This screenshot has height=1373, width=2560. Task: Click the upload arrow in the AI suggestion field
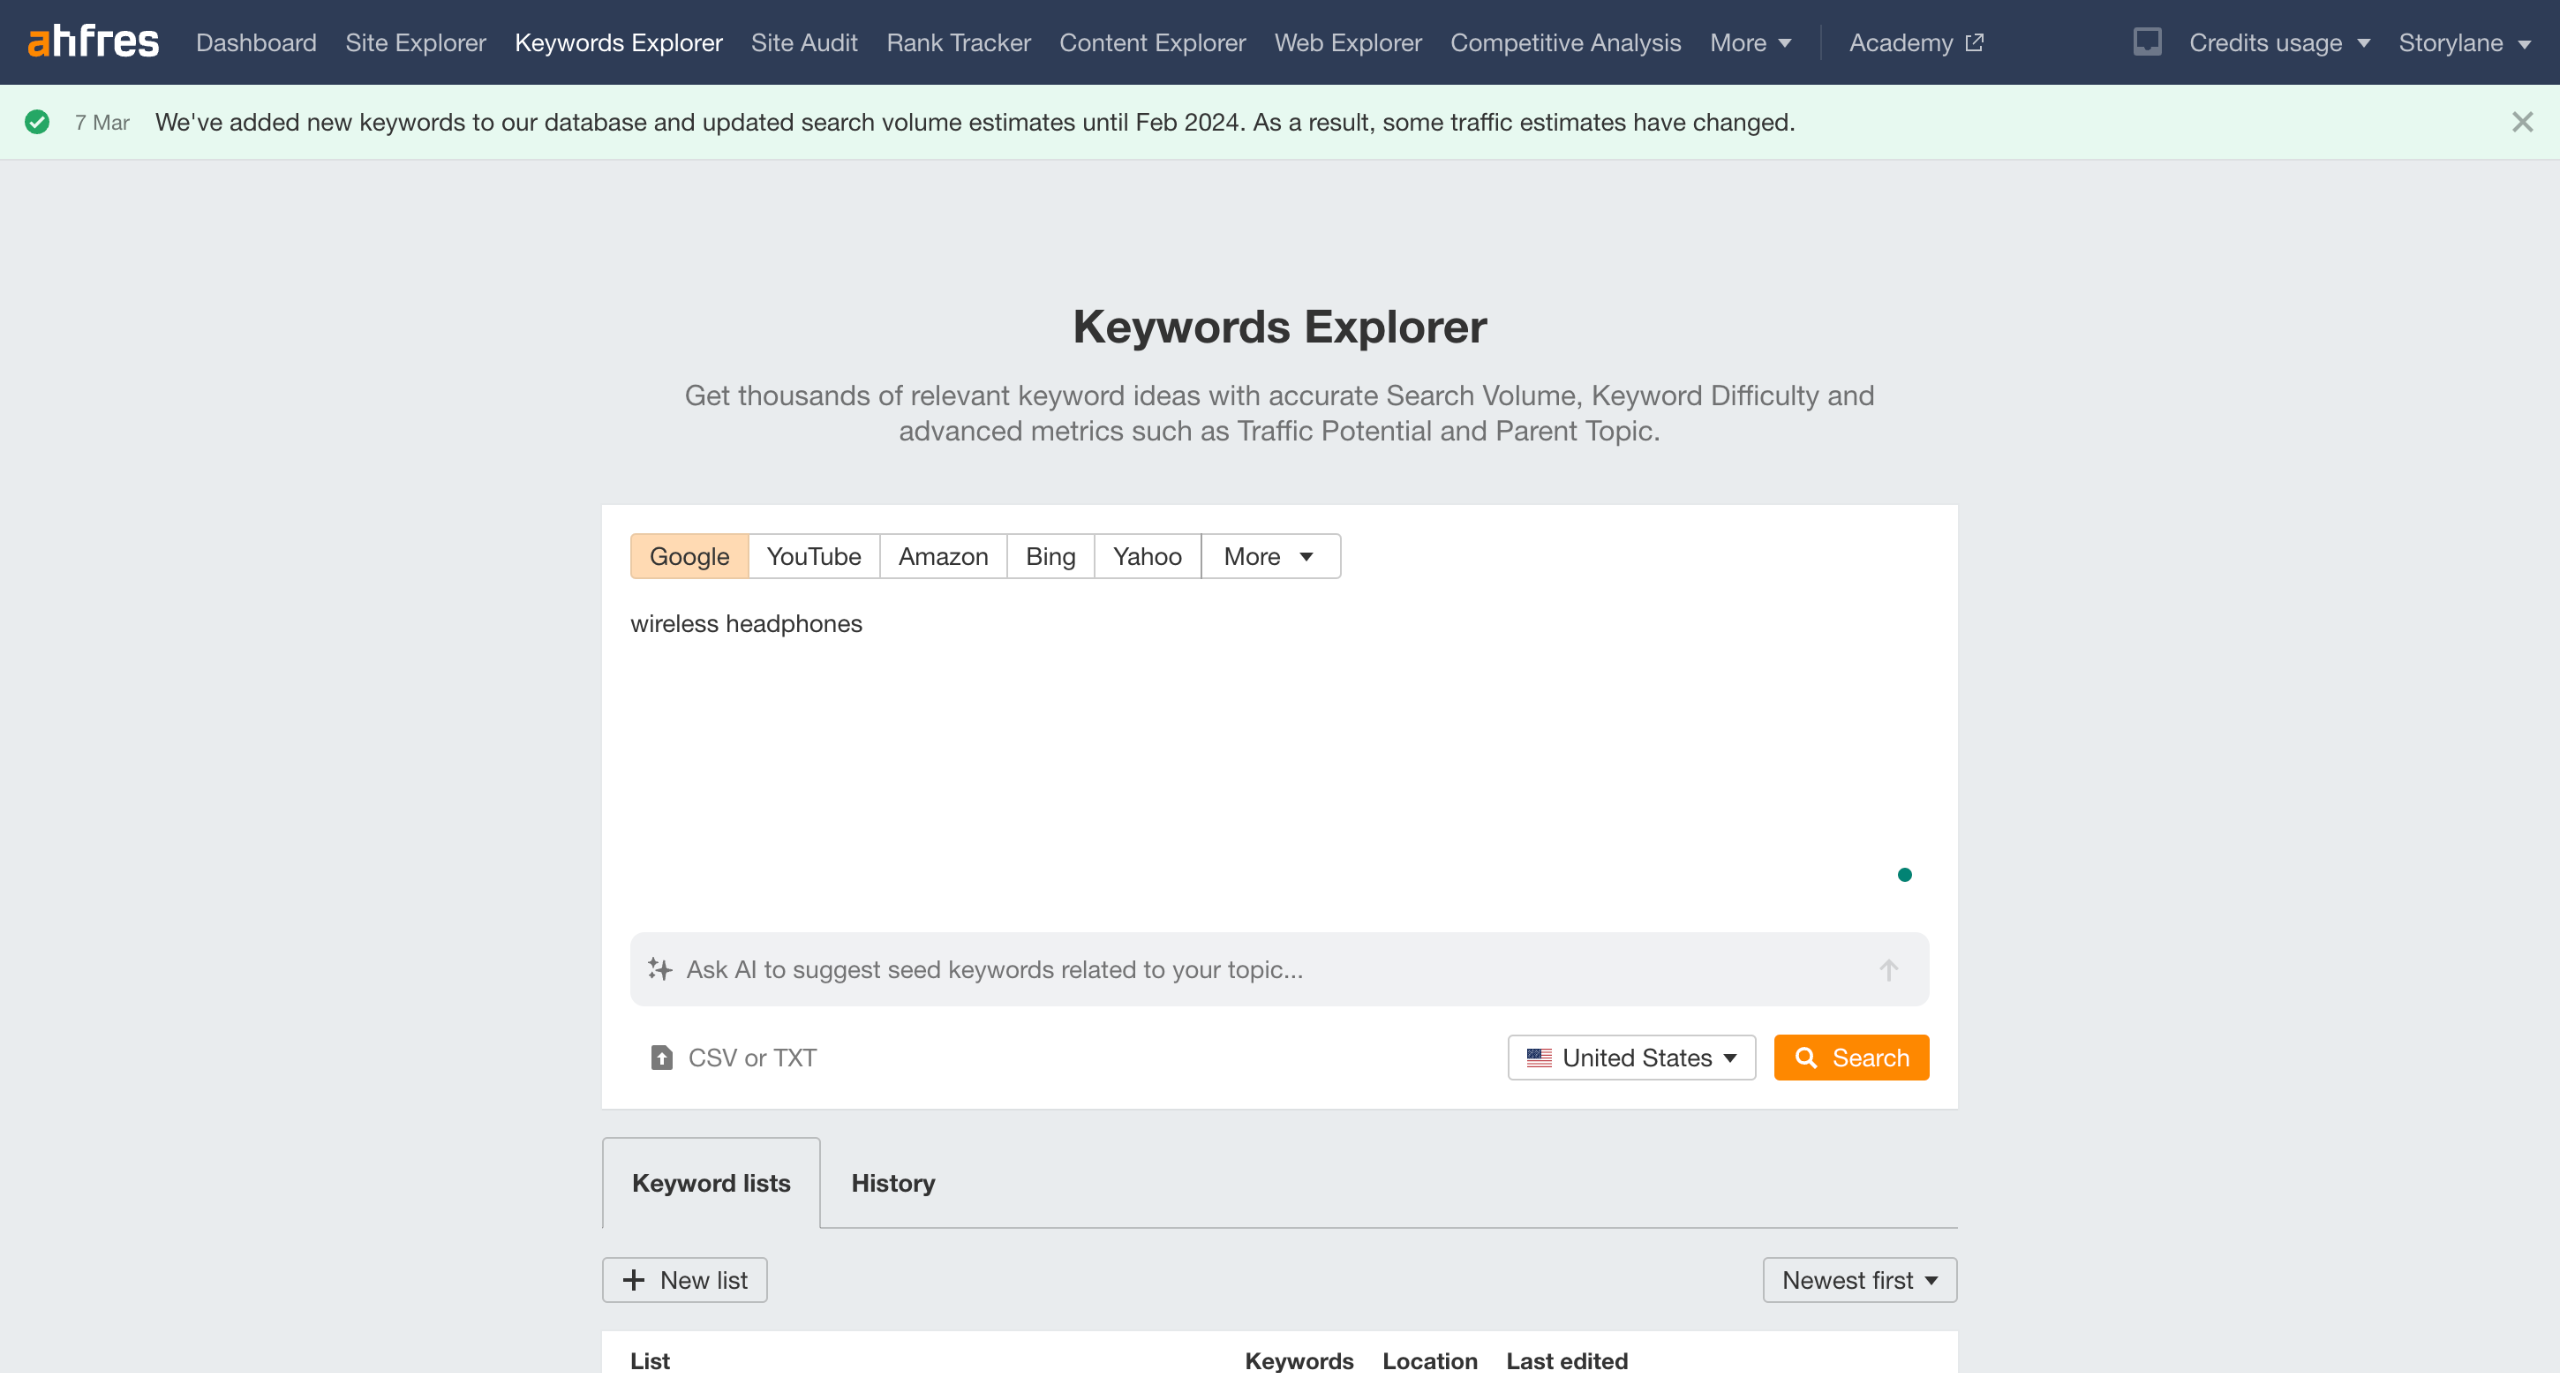(1887, 968)
